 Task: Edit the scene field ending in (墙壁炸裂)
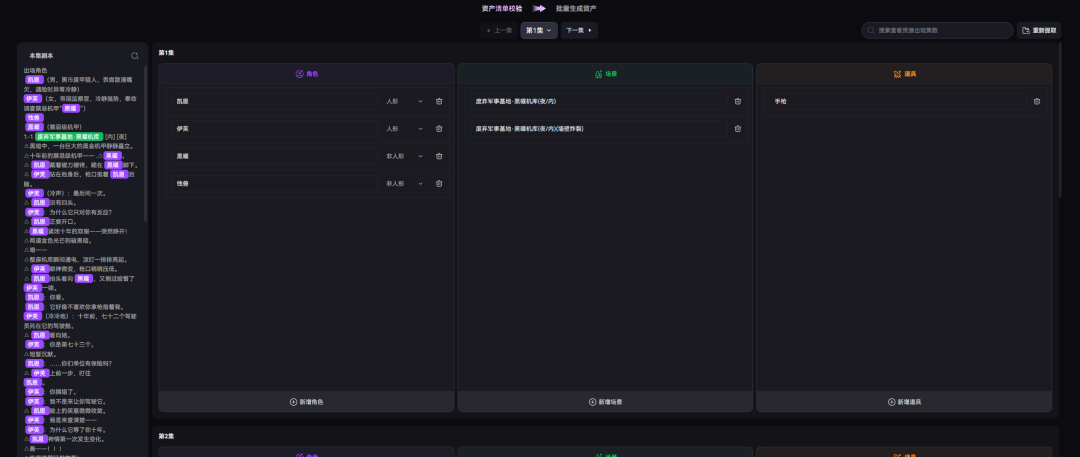point(599,129)
